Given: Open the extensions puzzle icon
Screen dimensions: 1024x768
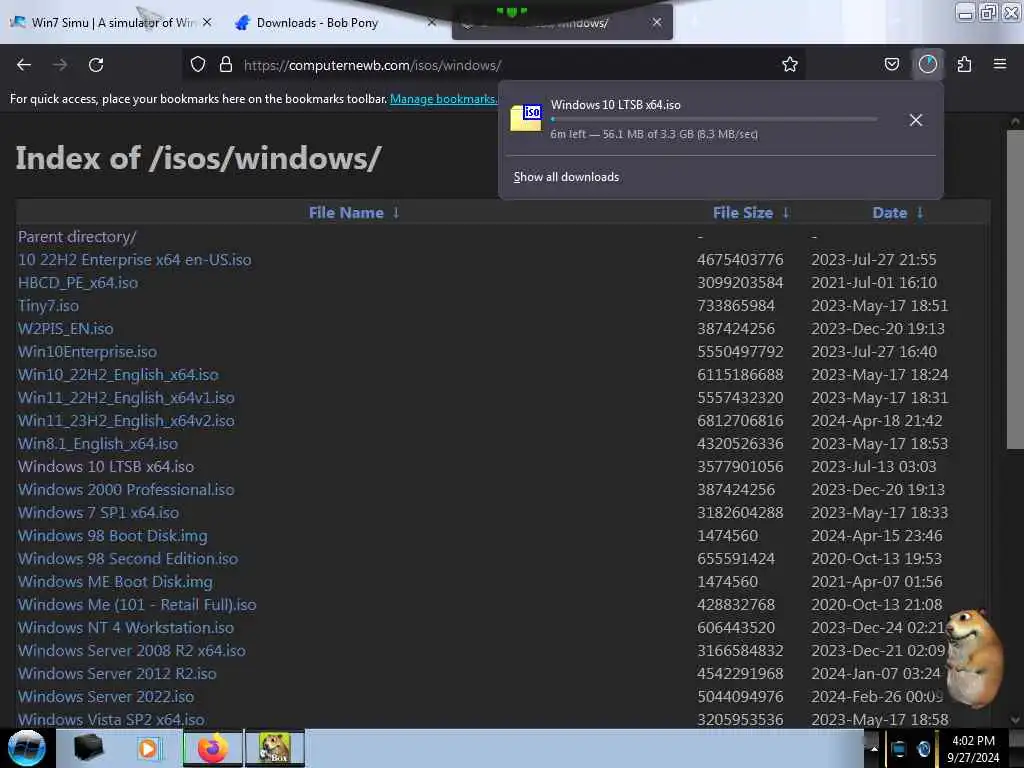Looking at the screenshot, I should (964, 65).
